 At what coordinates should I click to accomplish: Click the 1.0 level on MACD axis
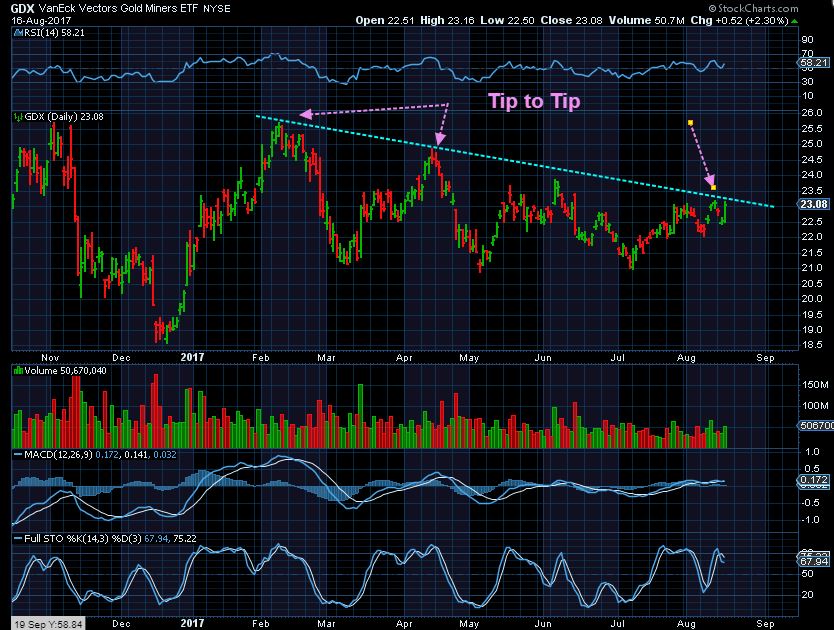812,452
